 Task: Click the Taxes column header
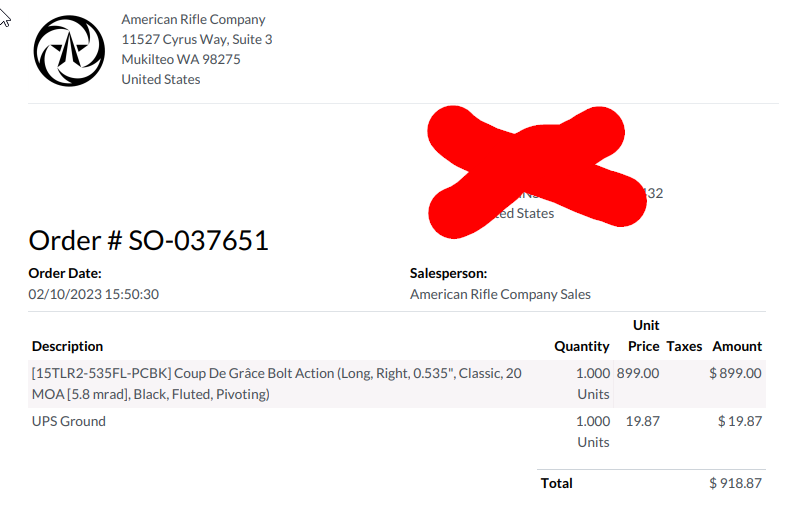point(684,346)
